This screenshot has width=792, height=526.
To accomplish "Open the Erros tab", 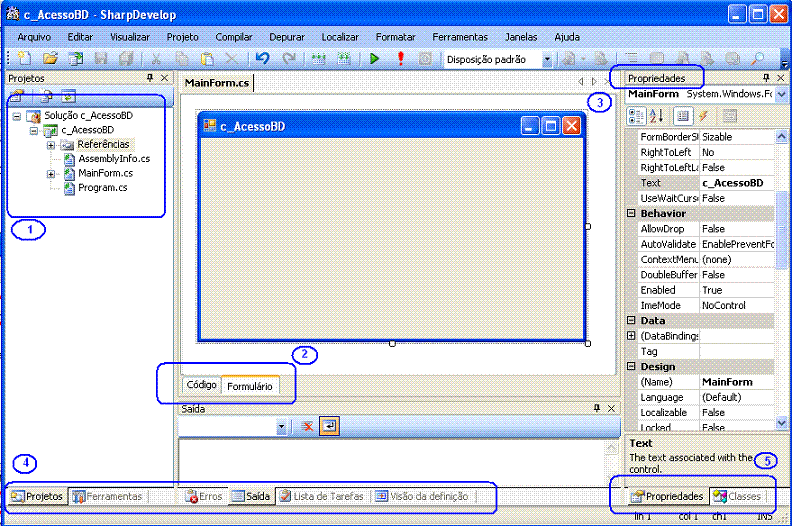I will [204, 497].
